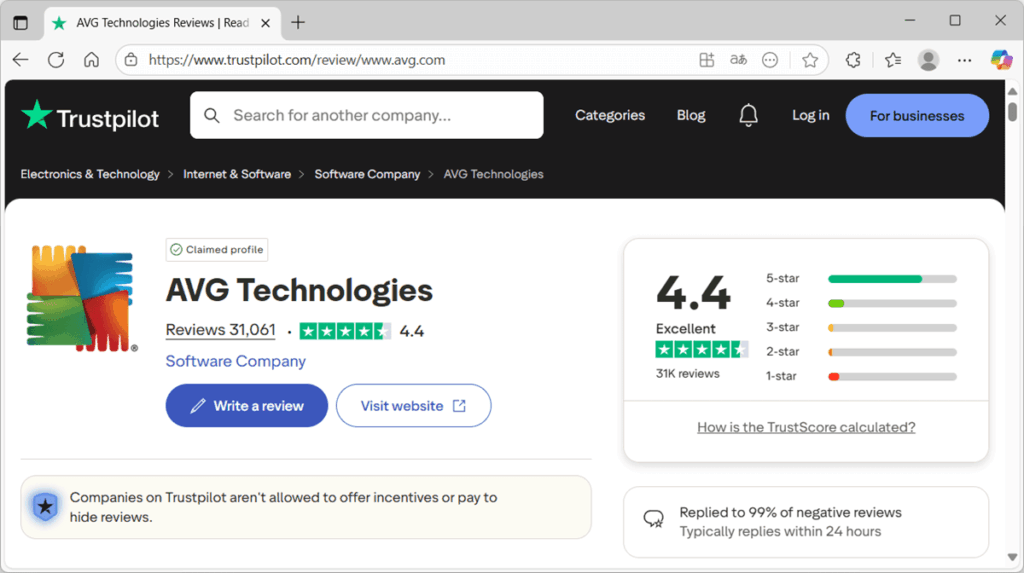Click the Write a review button
The height and width of the screenshot is (573, 1024).
(x=247, y=406)
